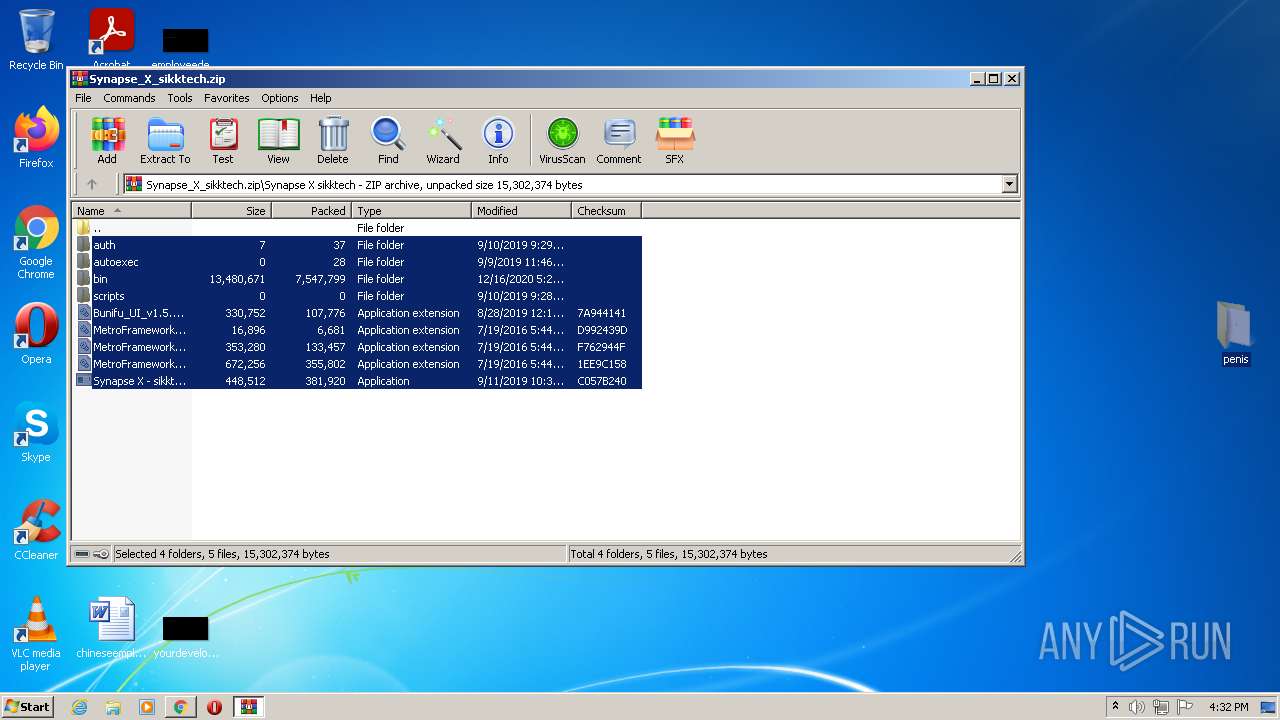Image resolution: width=1280 pixels, height=720 pixels.
Task: Open VLC media player shortcut
Action: (36, 634)
